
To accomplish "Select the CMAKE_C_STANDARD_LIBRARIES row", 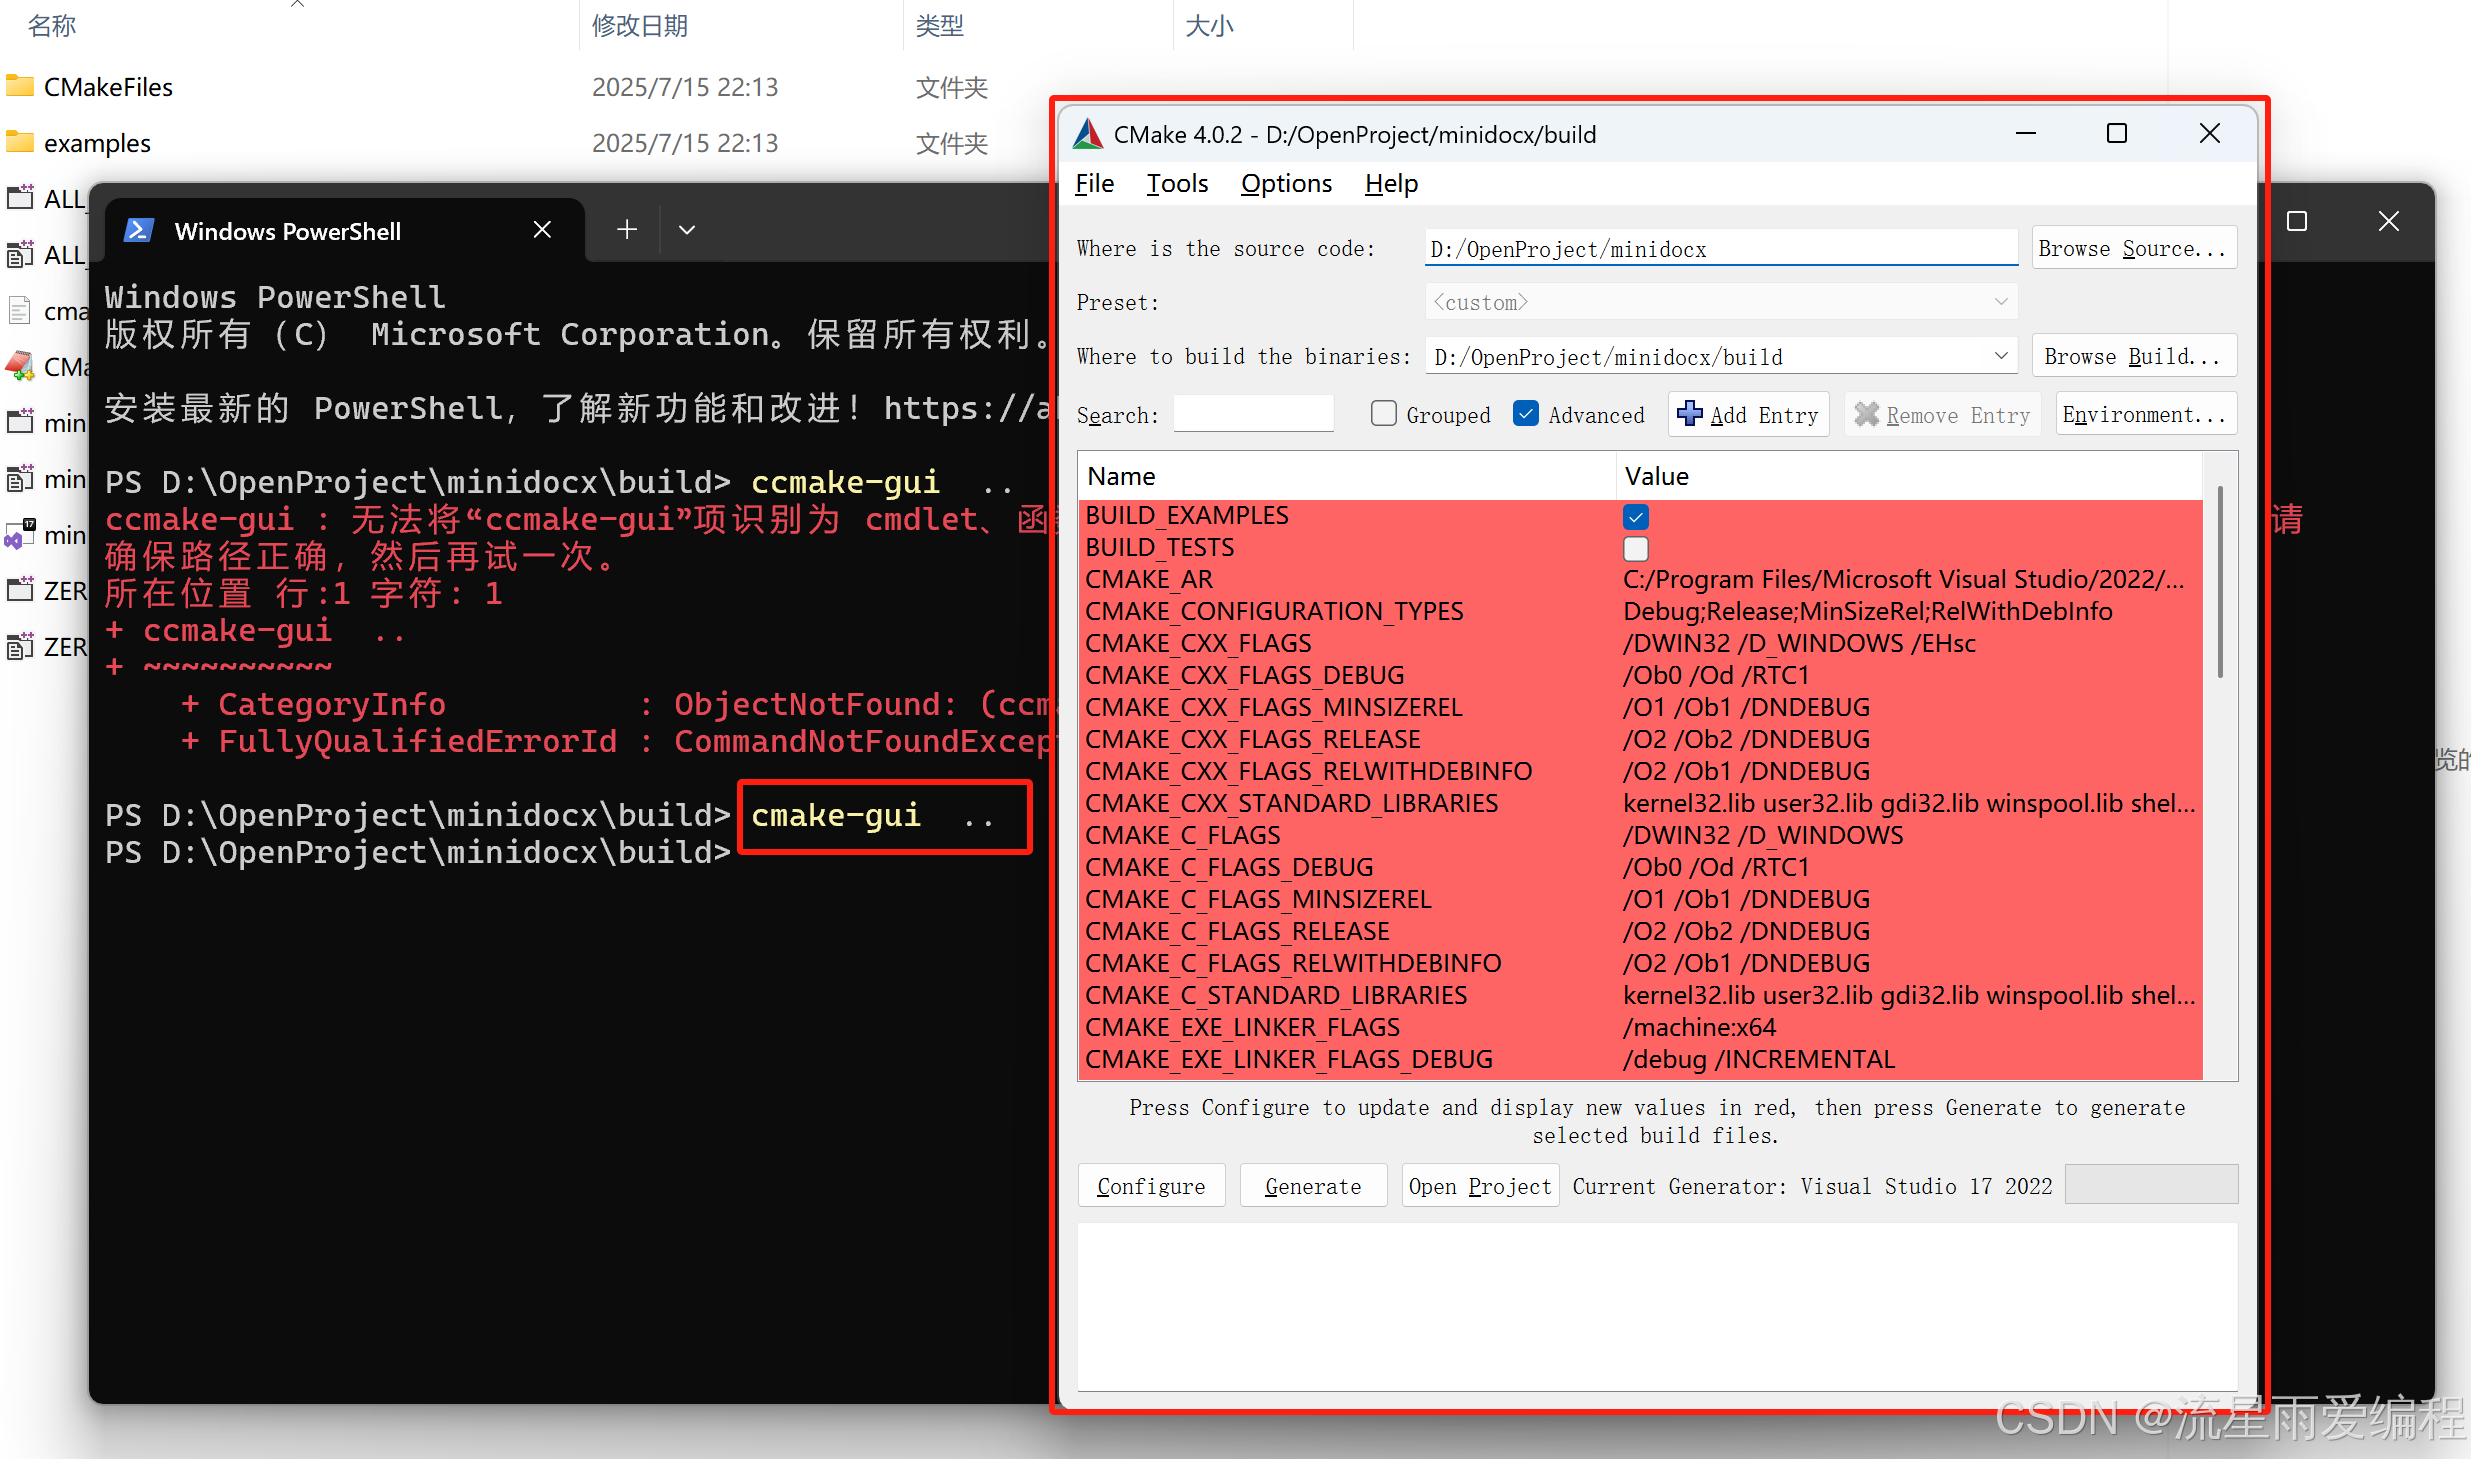I will [1641, 996].
